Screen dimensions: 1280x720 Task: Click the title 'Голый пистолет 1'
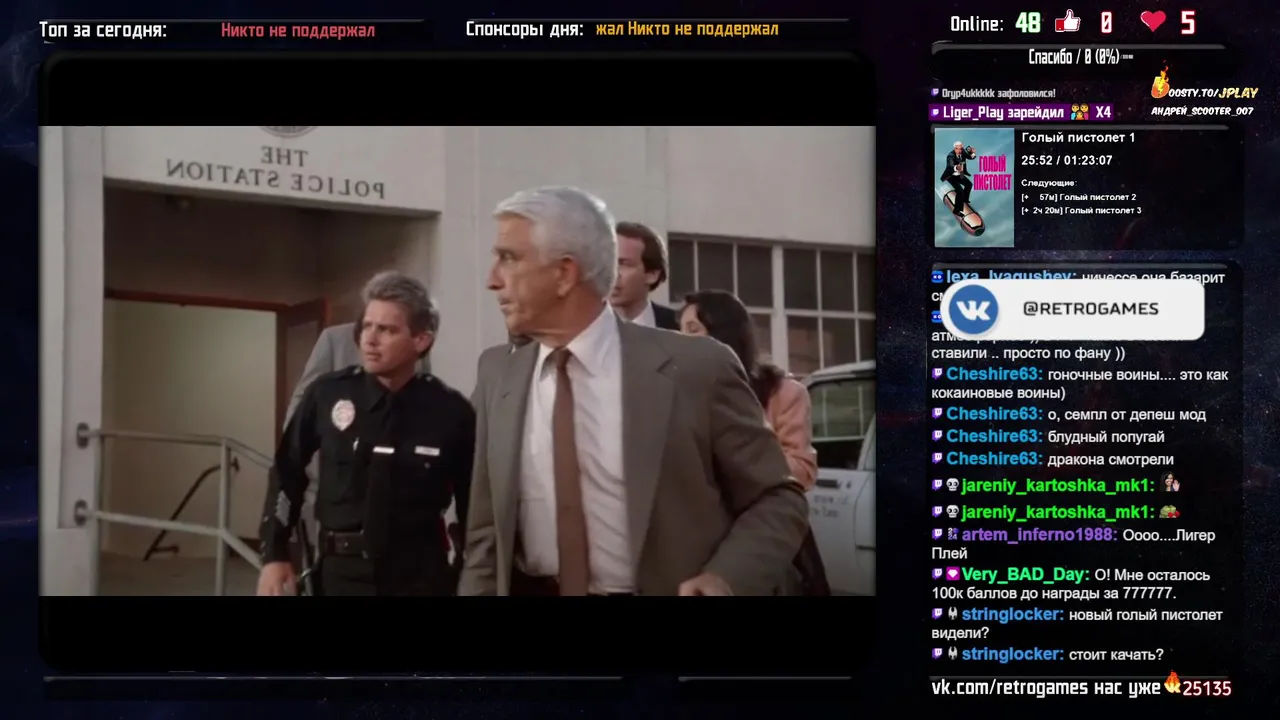tap(1078, 138)
